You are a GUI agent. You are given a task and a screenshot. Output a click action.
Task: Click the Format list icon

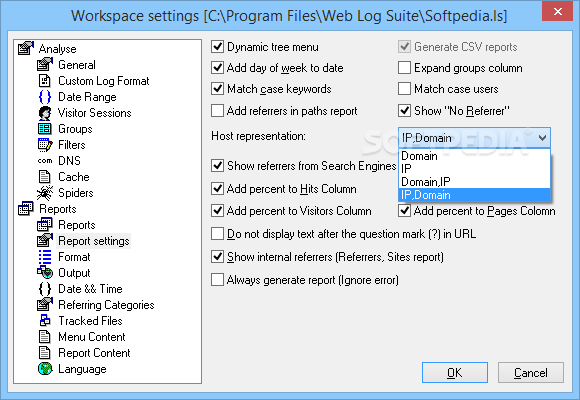click(45, 257)
